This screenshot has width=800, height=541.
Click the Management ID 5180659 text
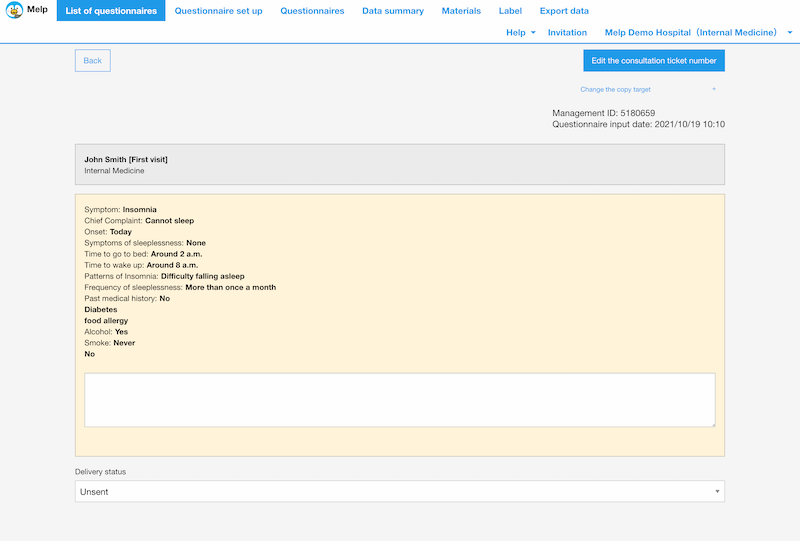click(x=604, y=113)
